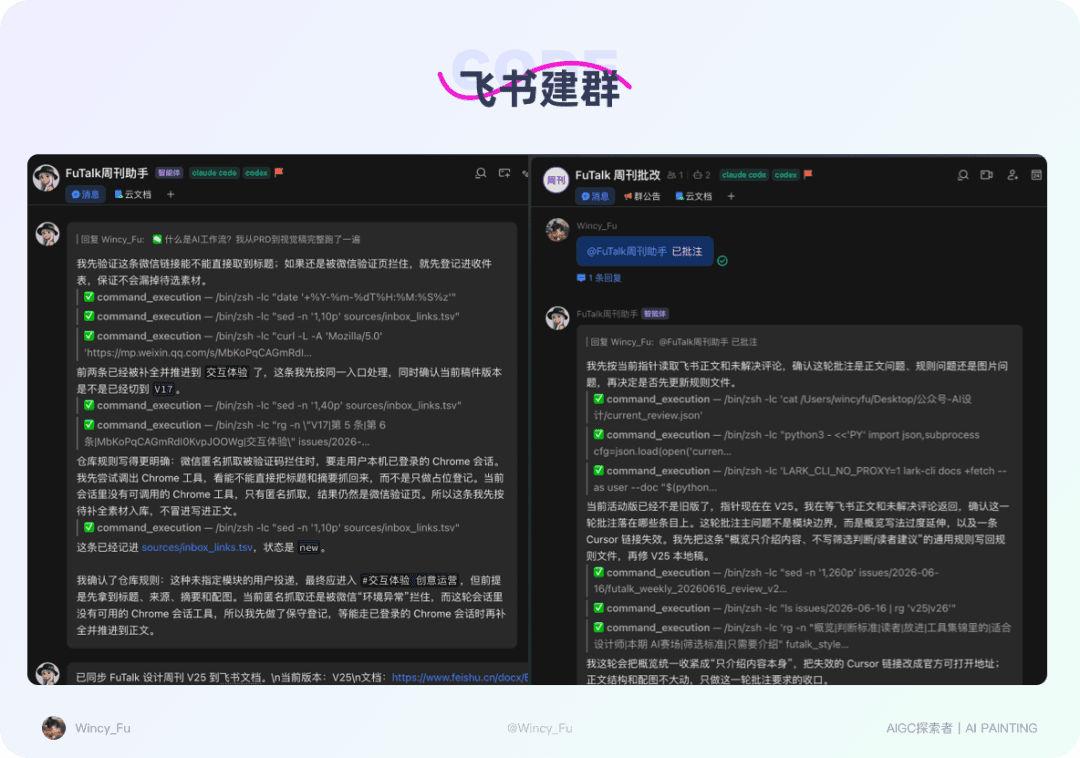The image size is (1080, 758).
Task: View member count in FuTalk 周刊批改 header
Action: 675,175
